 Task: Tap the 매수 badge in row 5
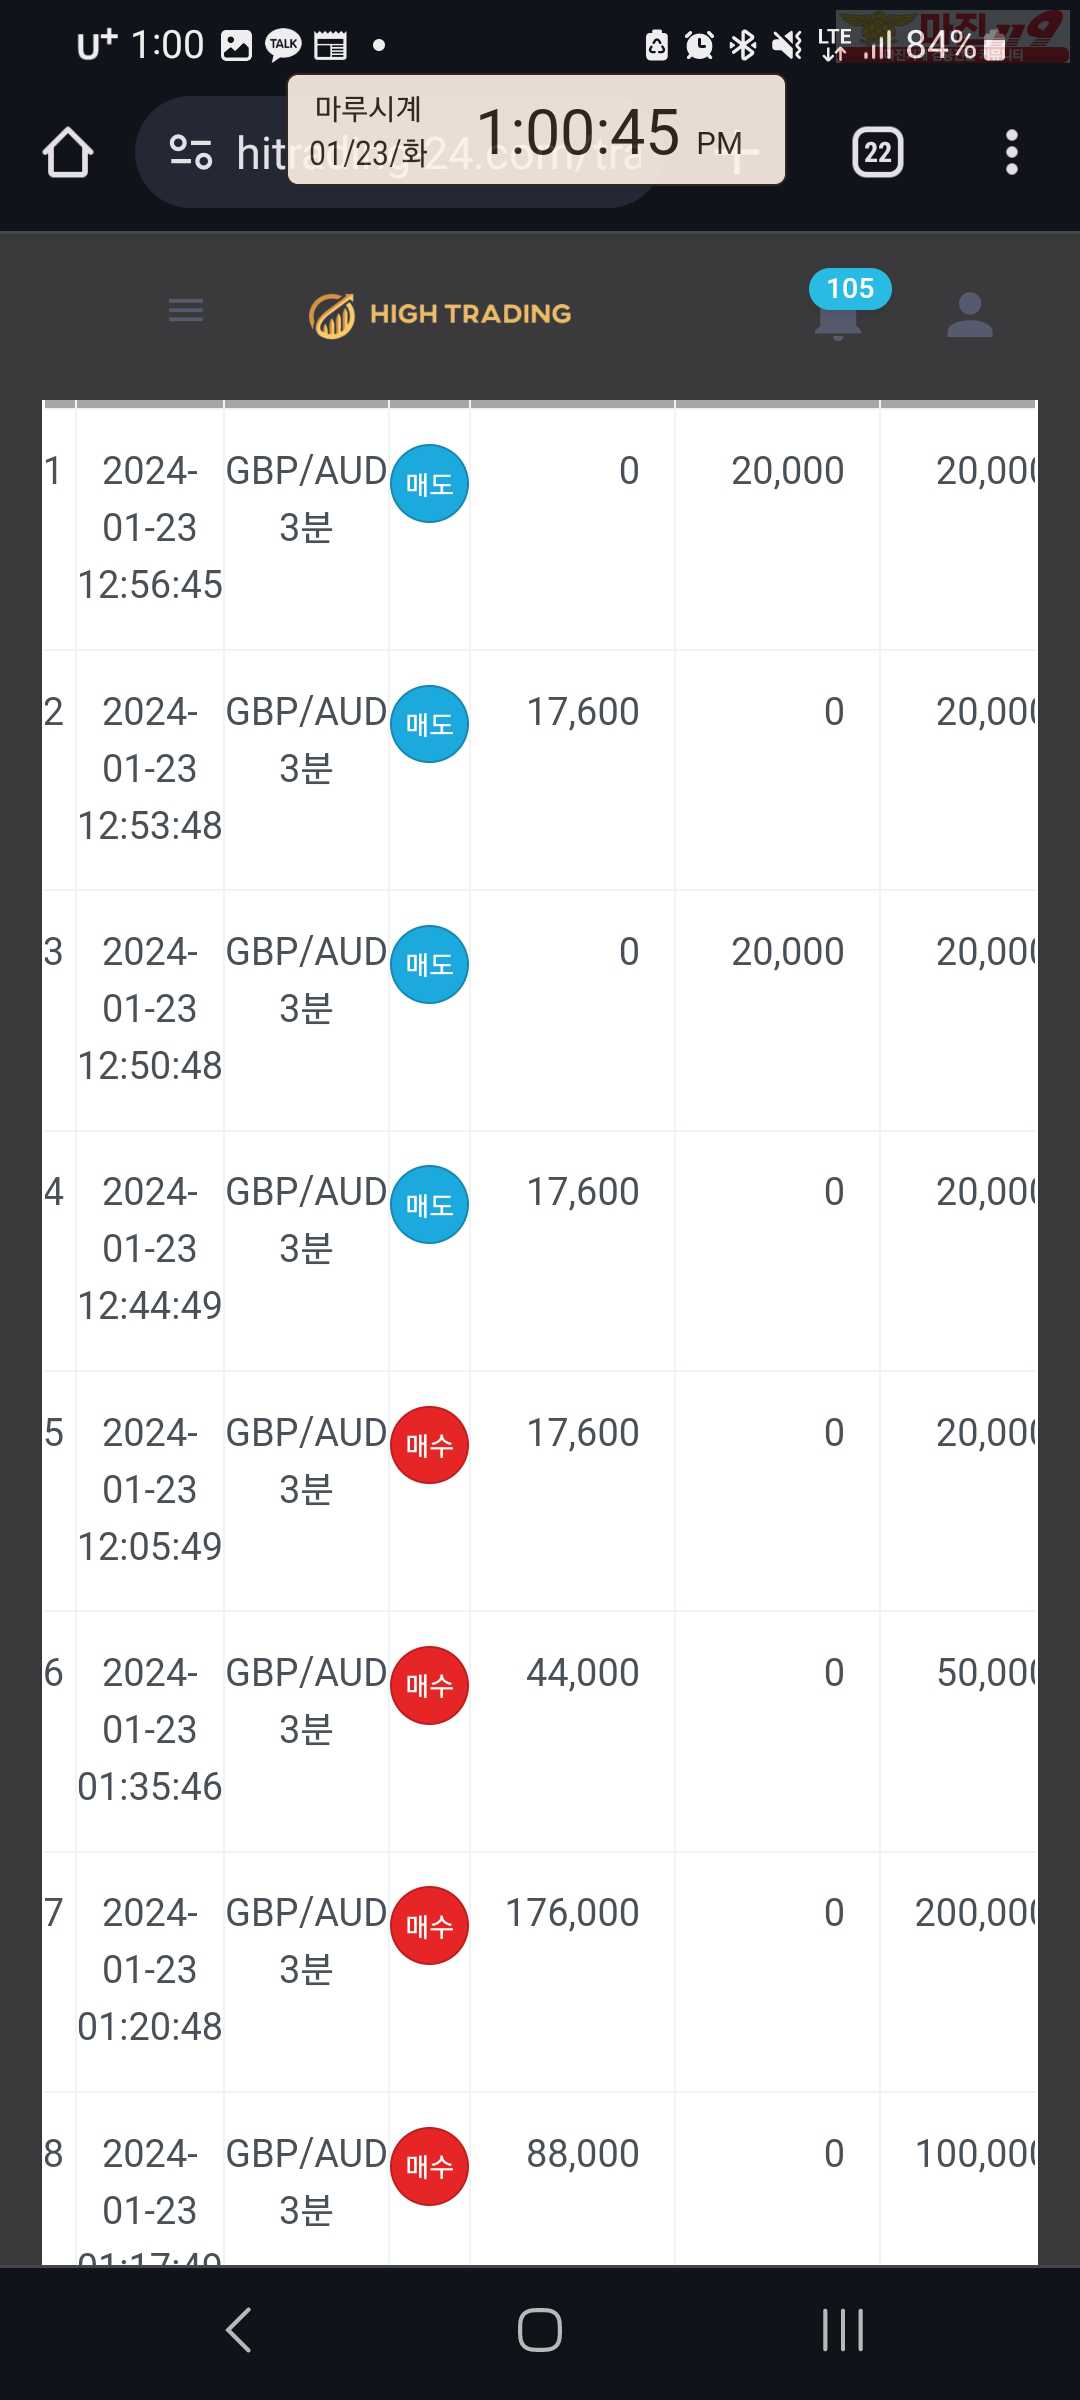click(429, 1445)
